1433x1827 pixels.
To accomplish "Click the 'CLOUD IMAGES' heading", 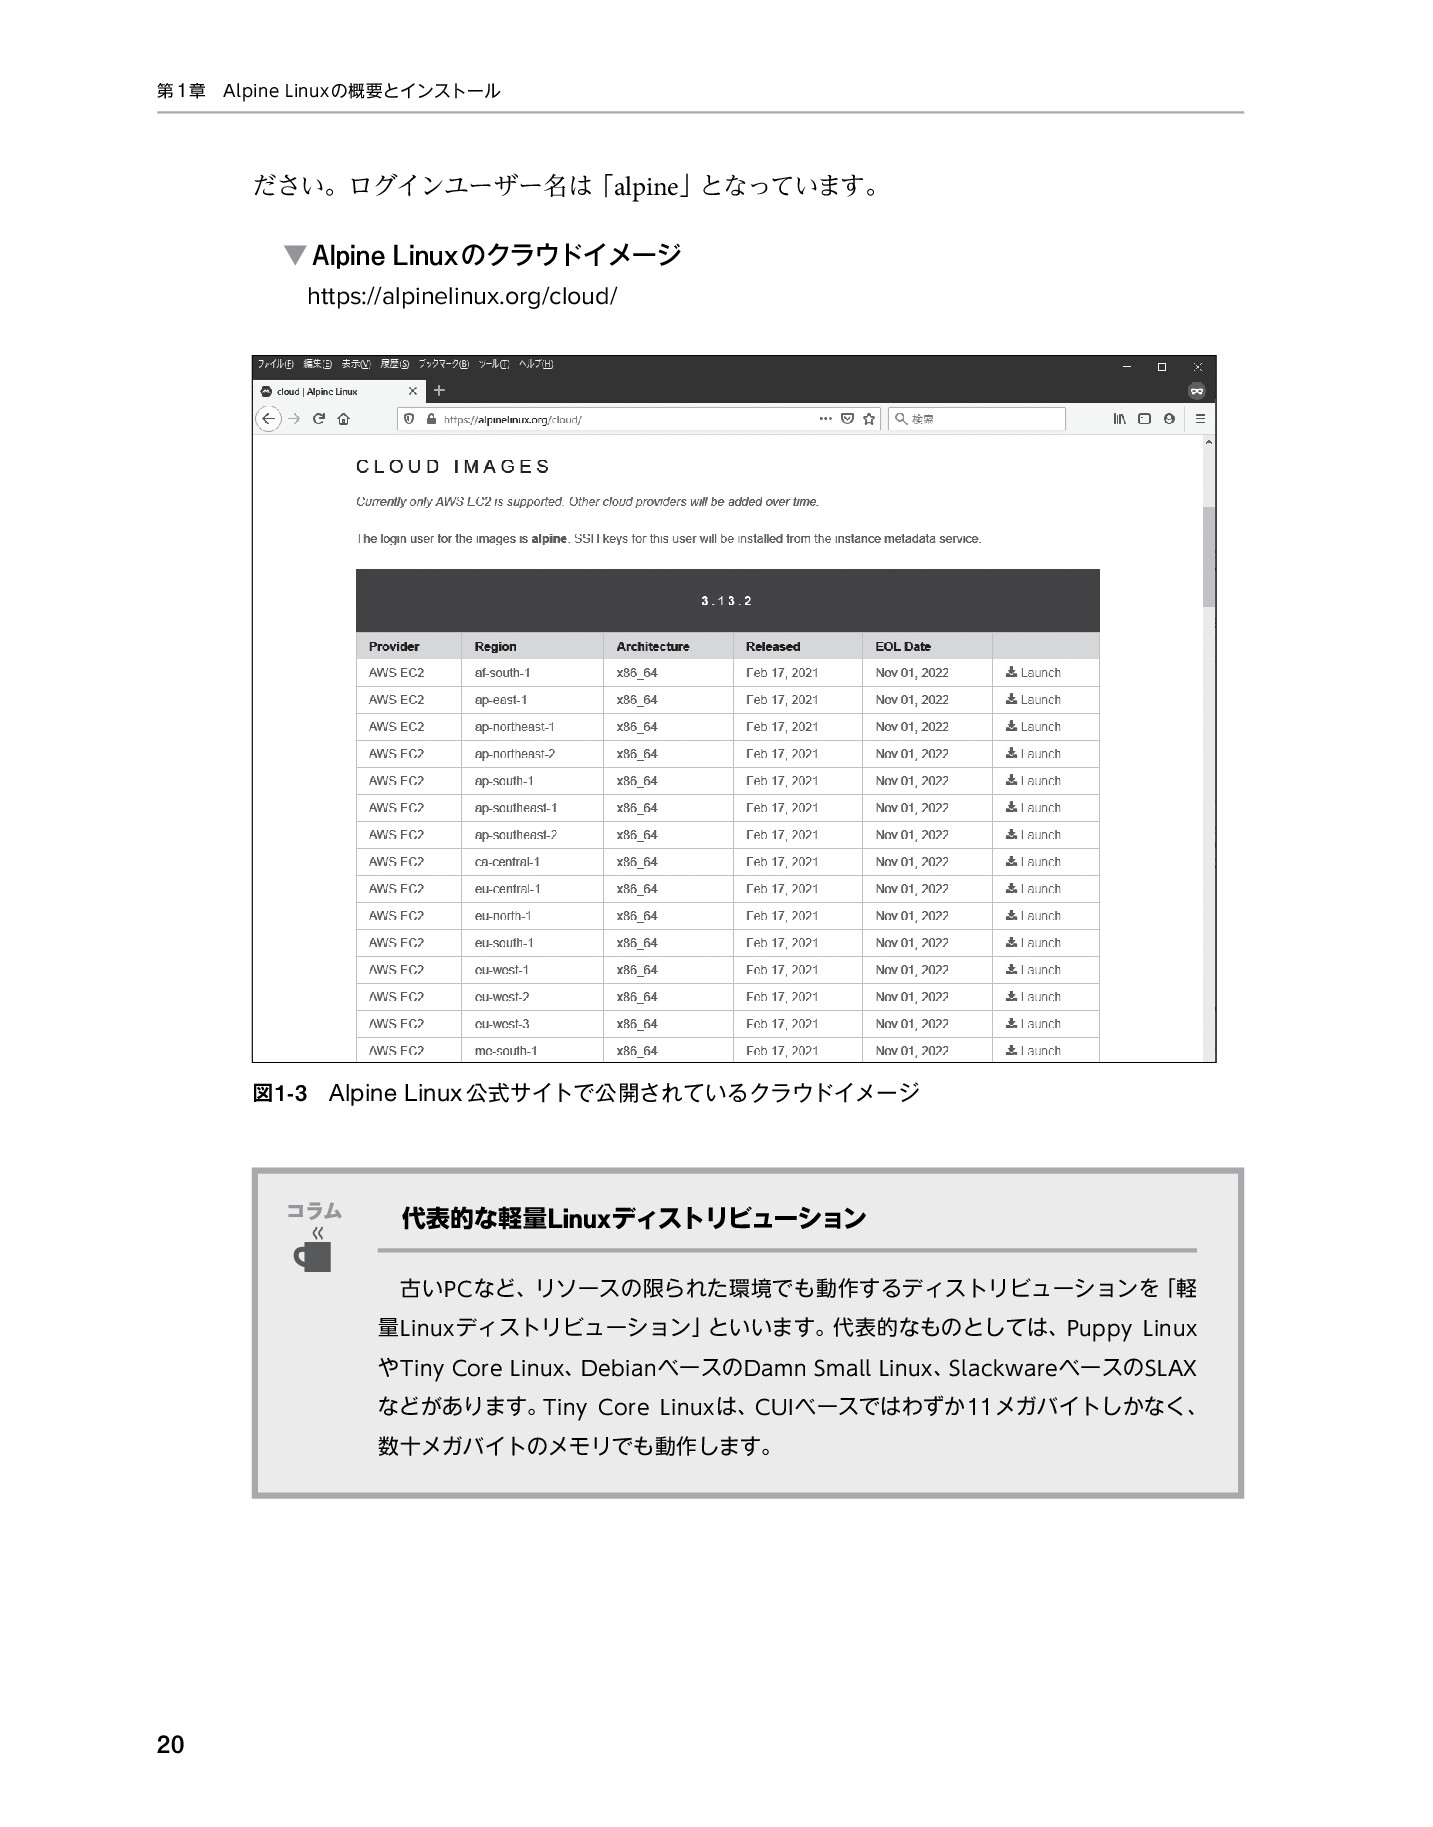I will click(x=453, y=467).
